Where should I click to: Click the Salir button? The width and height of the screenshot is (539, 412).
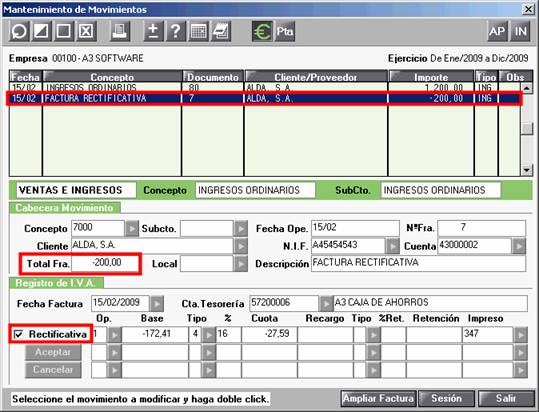click(x=506, y=399)
